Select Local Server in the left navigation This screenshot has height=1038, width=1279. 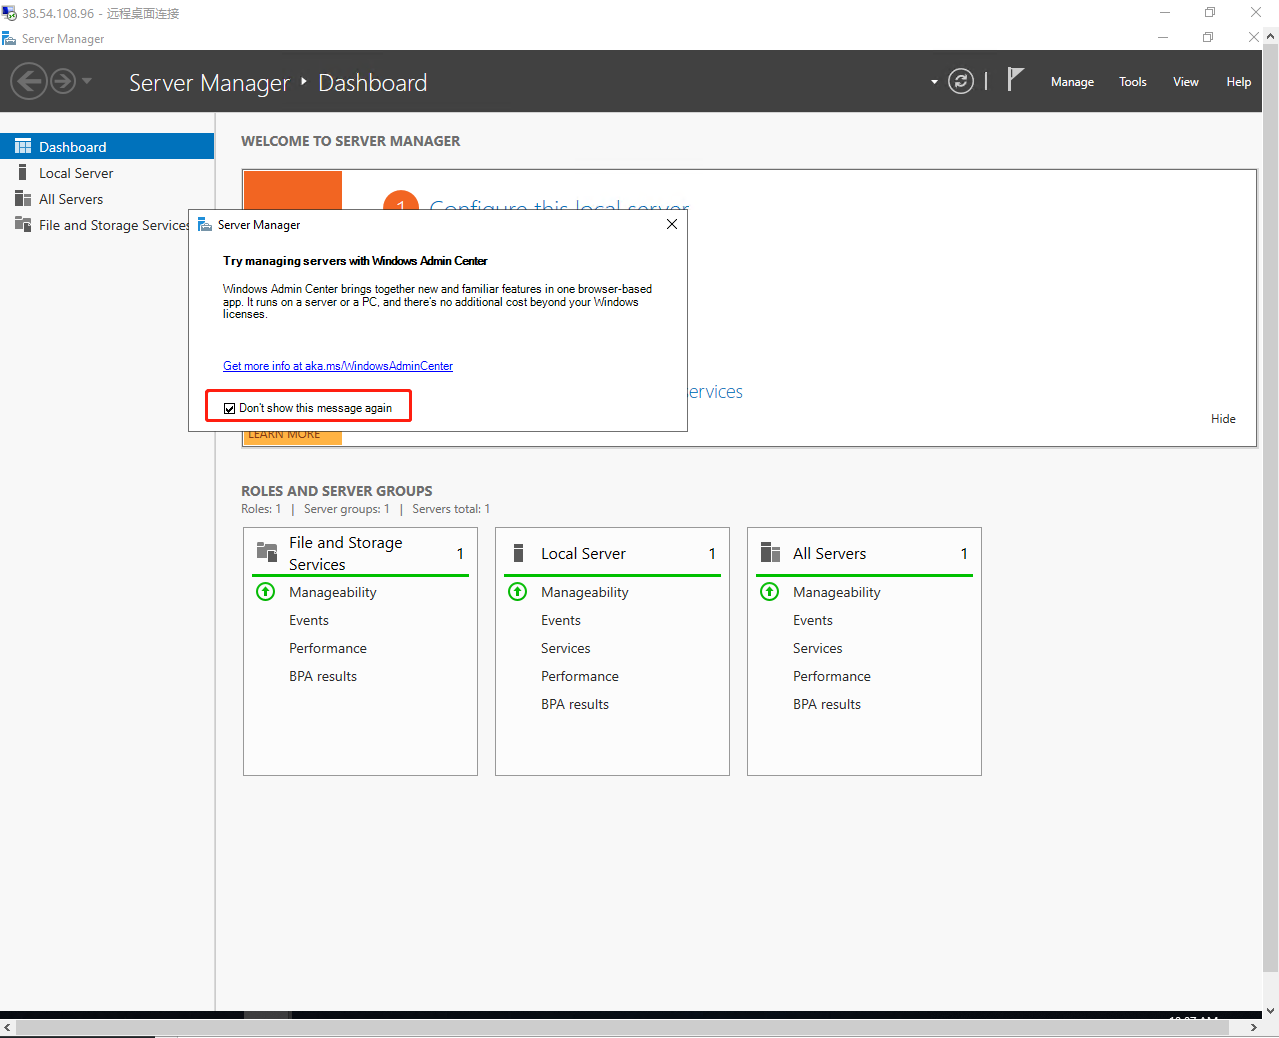[107, 172]
